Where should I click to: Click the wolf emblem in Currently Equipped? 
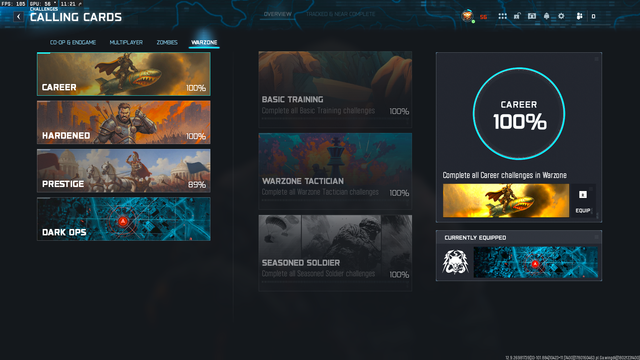(455, 262)
